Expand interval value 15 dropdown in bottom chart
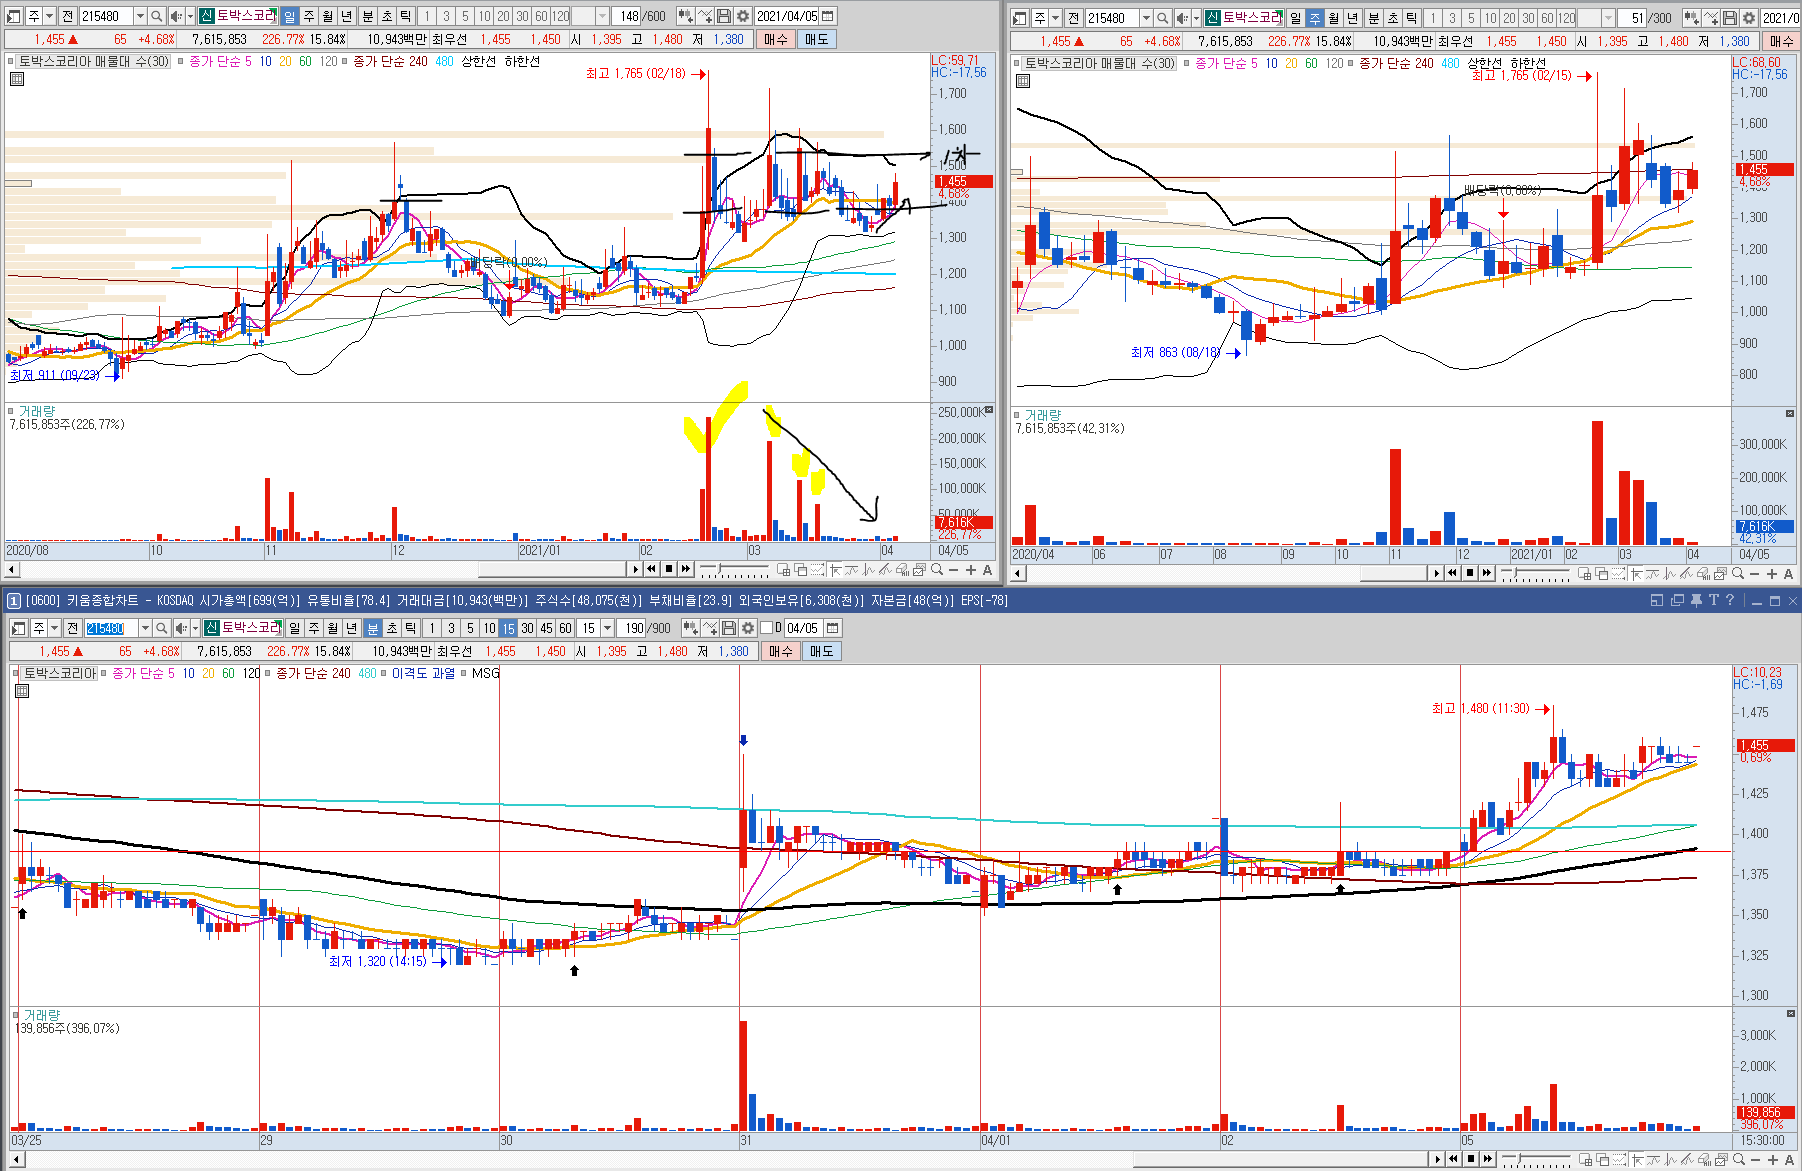 (607, 628)
